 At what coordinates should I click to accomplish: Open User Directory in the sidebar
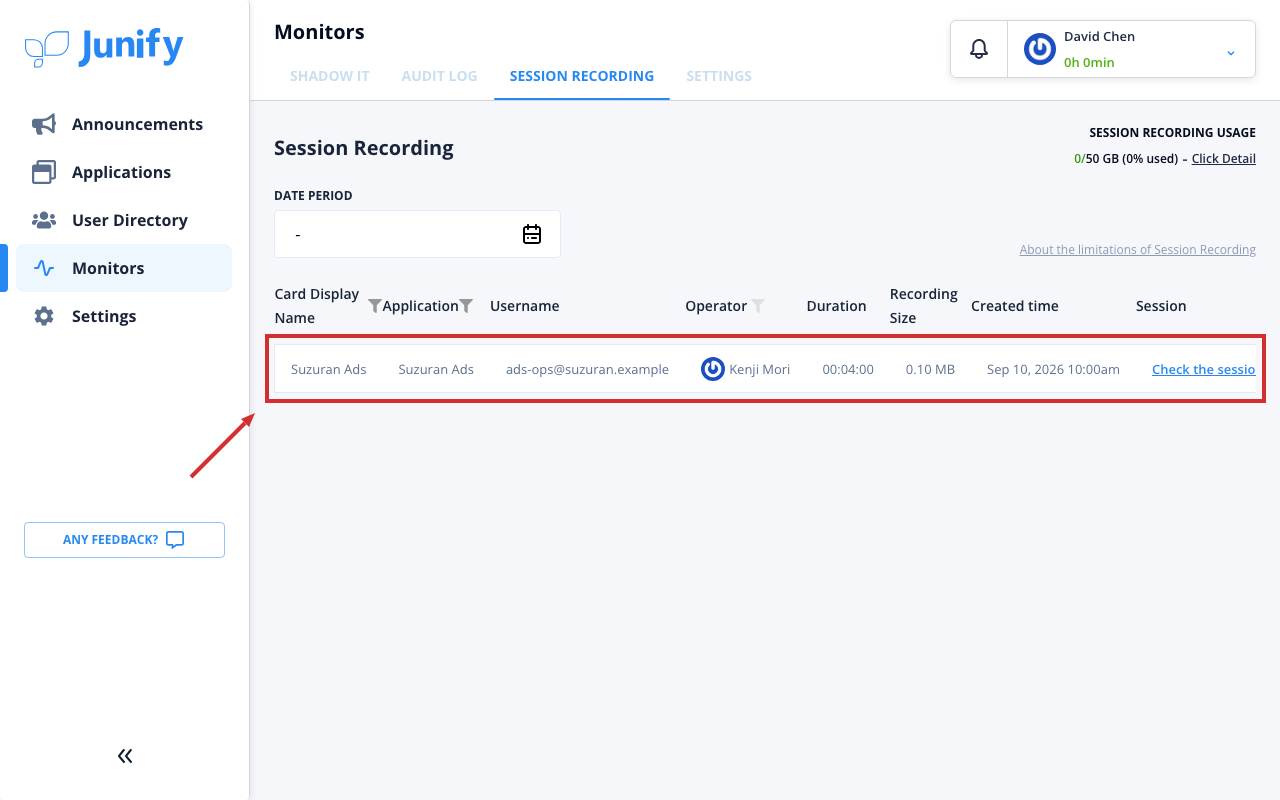124,220
